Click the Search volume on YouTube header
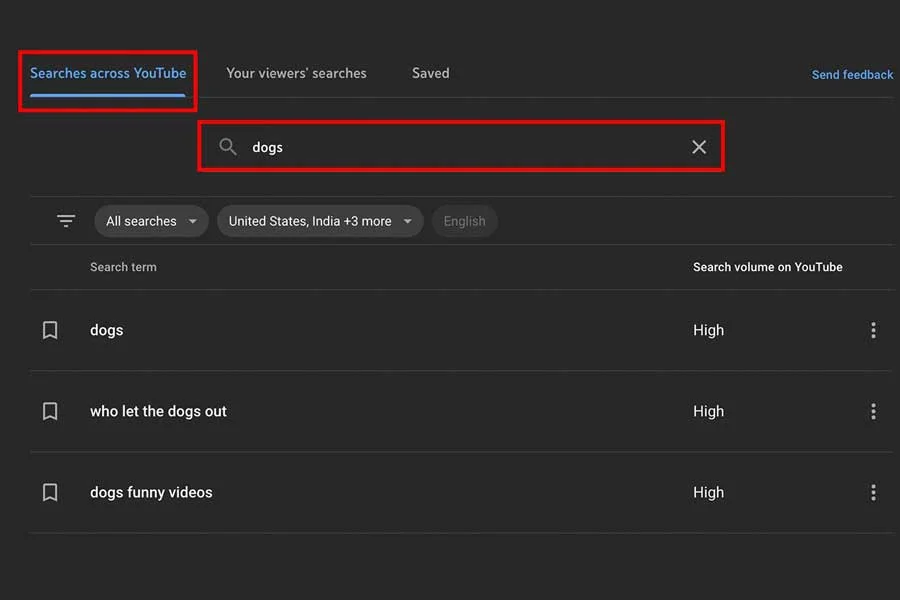 (x=768, y=267)
